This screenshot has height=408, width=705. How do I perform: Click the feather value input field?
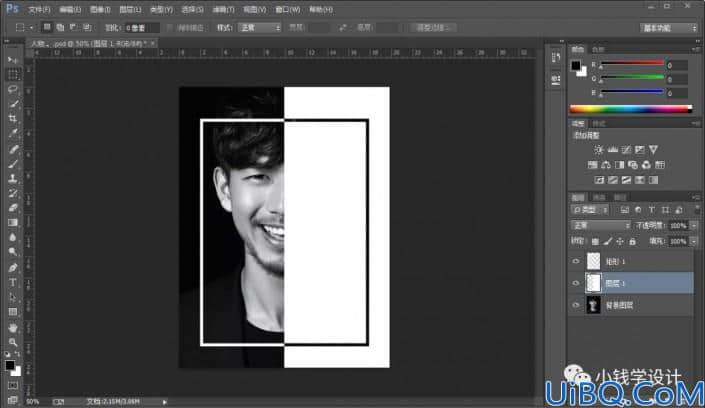click(142, 28)
